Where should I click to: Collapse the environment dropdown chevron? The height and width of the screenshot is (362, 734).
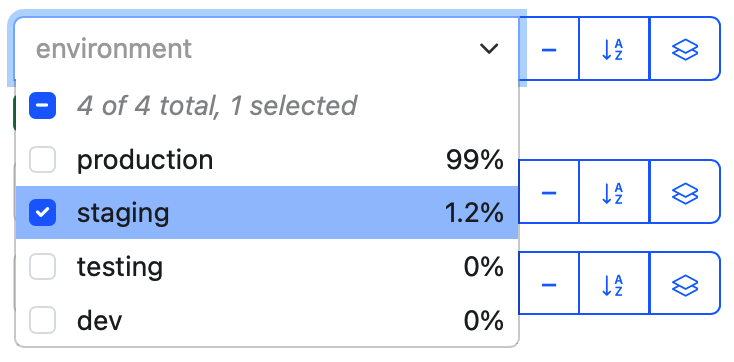[x=489, y=49]
